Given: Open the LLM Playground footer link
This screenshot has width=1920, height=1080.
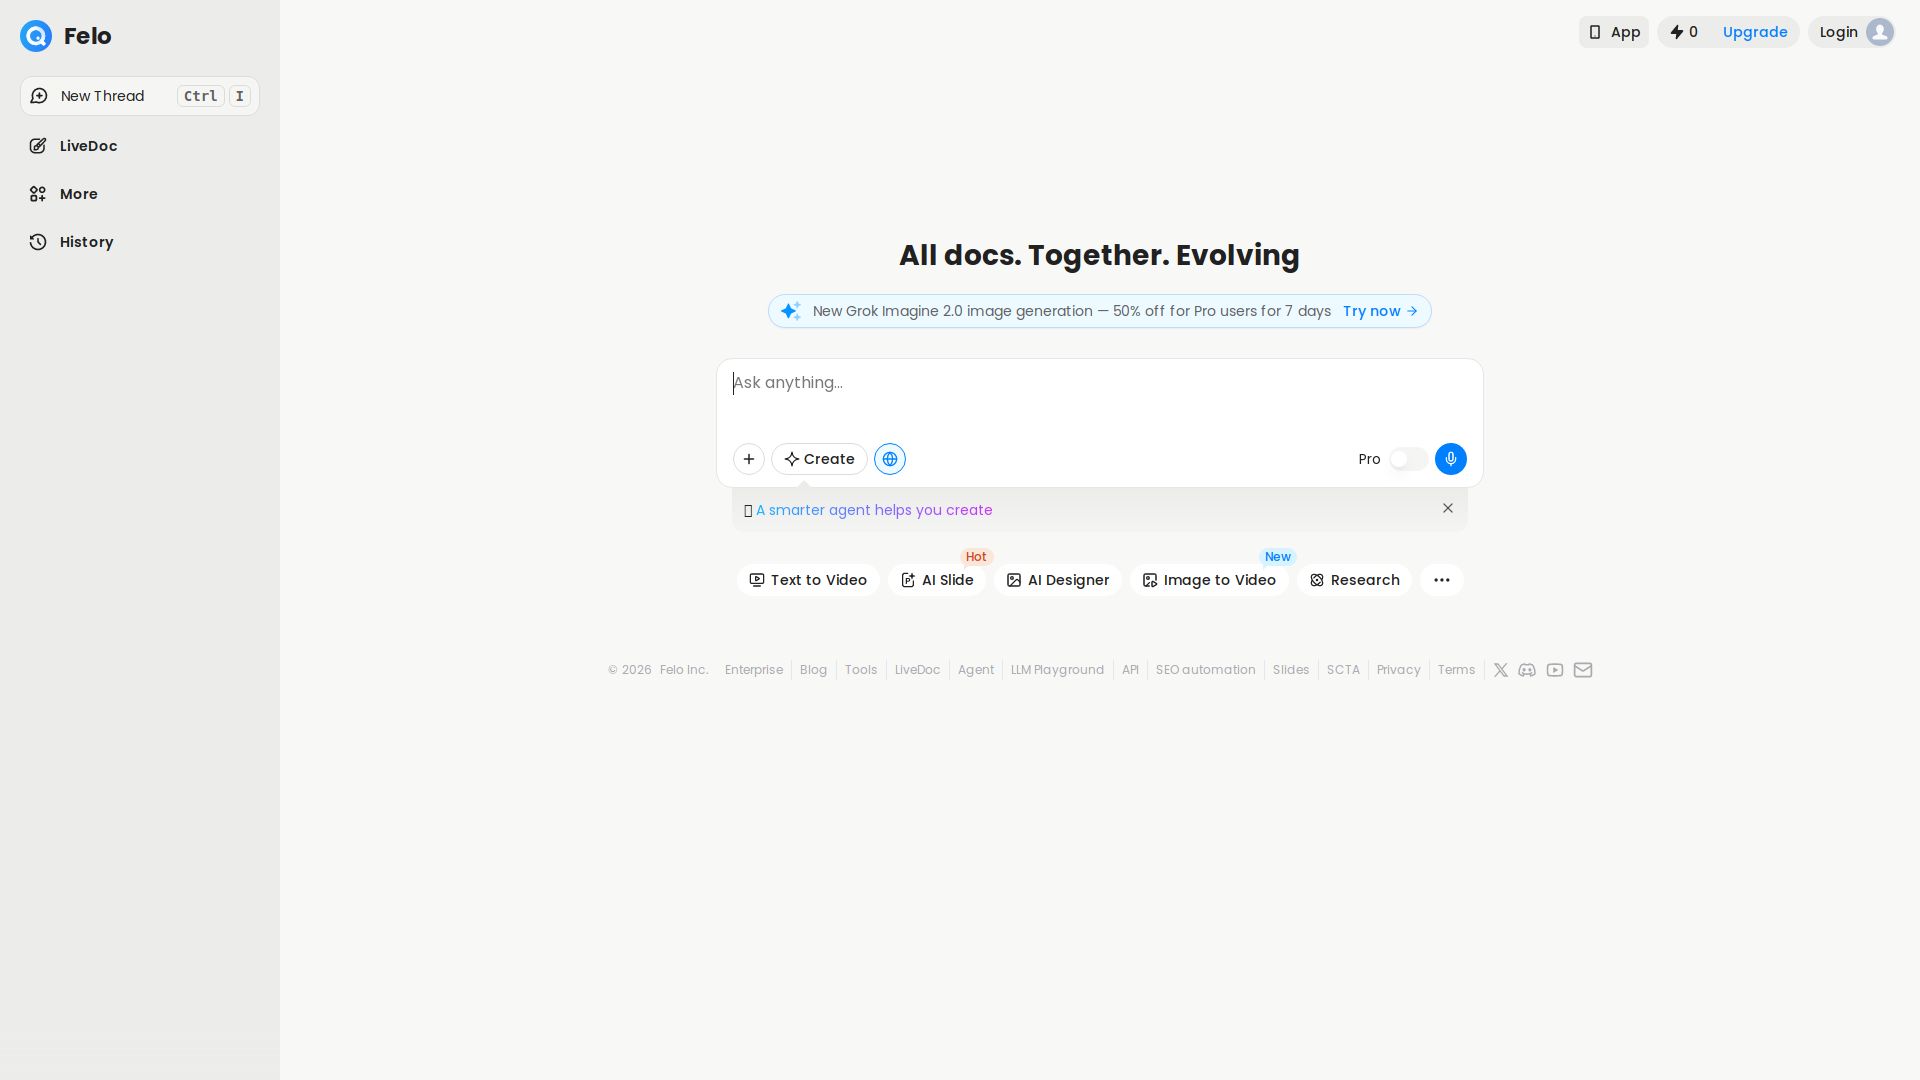Looking at the screenshot, I should point(1057,670).
